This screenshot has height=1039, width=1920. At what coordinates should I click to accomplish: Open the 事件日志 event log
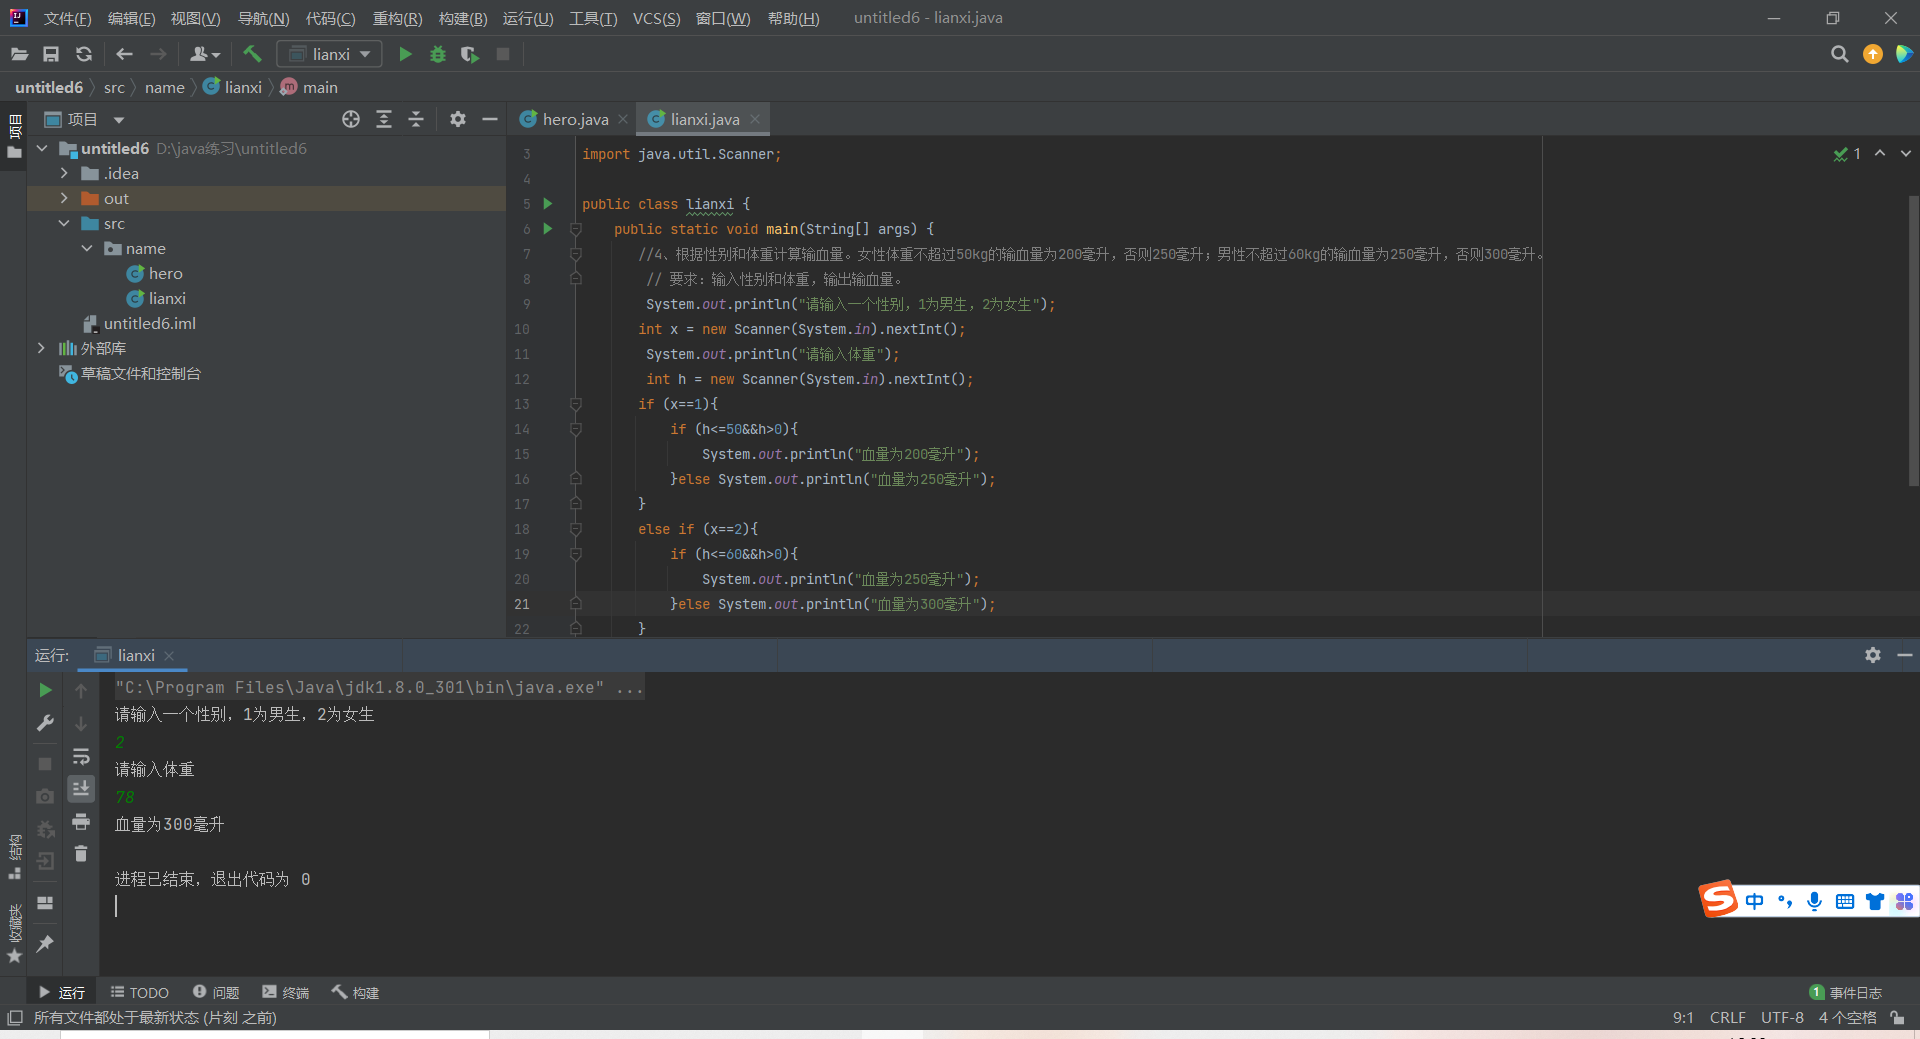click(1846, 992)
